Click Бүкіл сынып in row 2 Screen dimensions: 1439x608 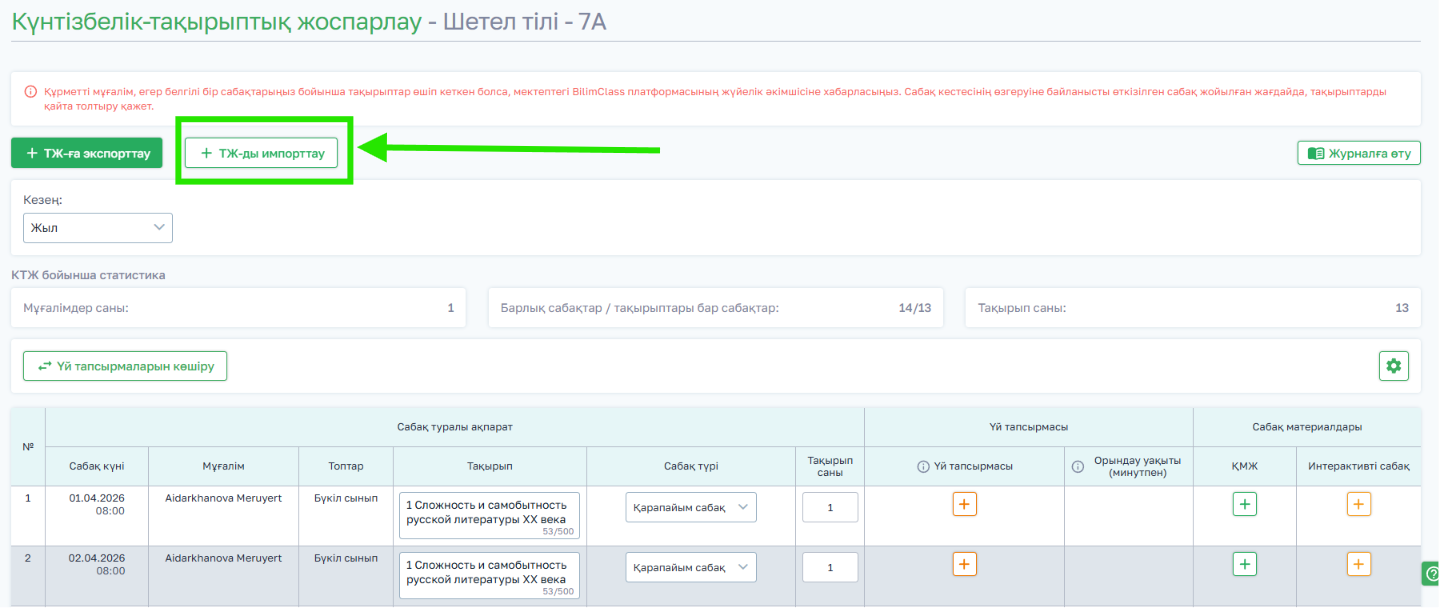pos(346,558)
